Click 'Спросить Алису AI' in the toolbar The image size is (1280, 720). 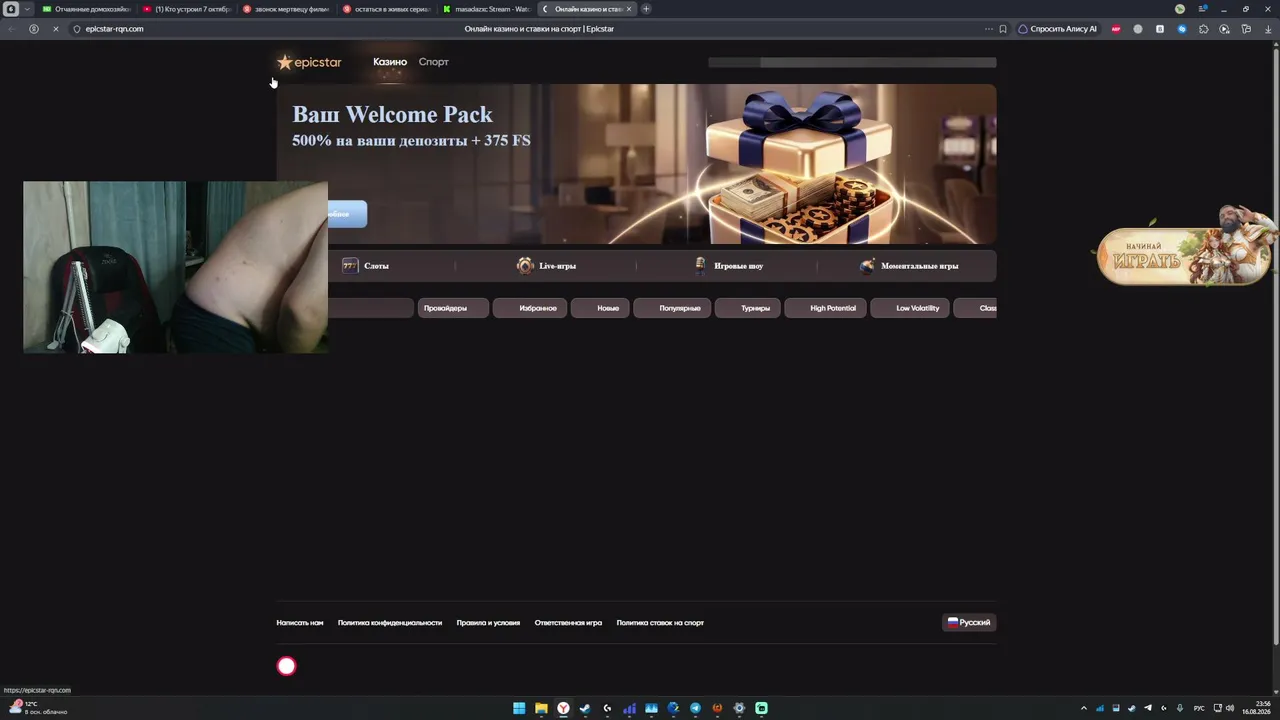1058,29
